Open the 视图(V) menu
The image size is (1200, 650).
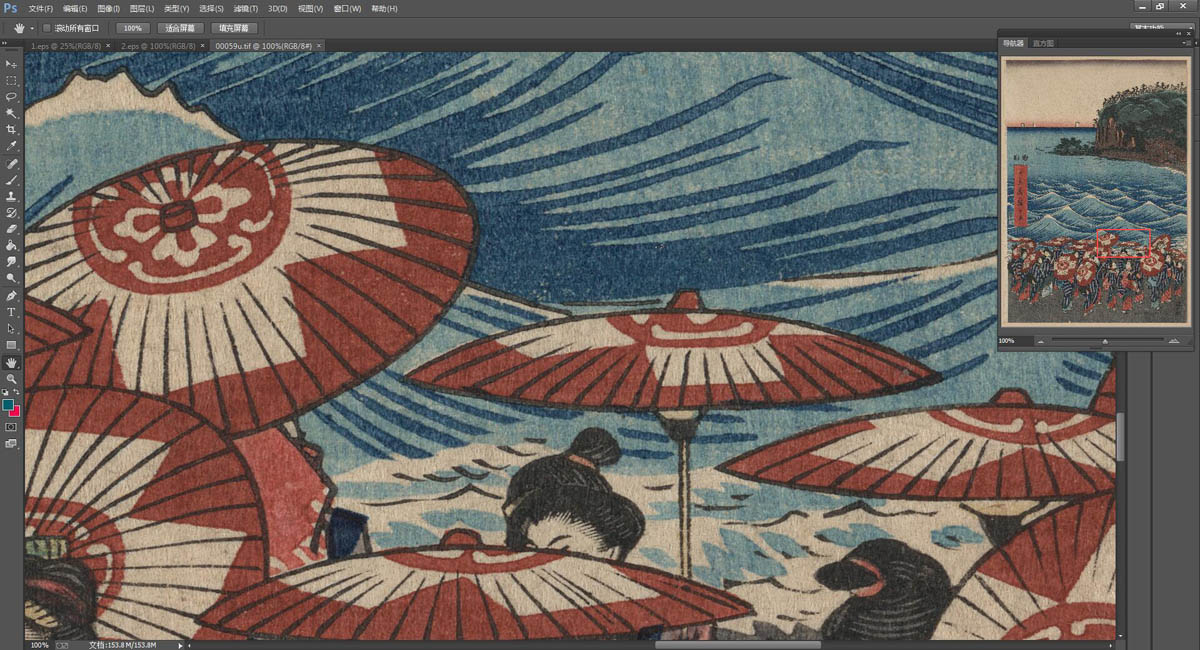[x=311, y=9]
